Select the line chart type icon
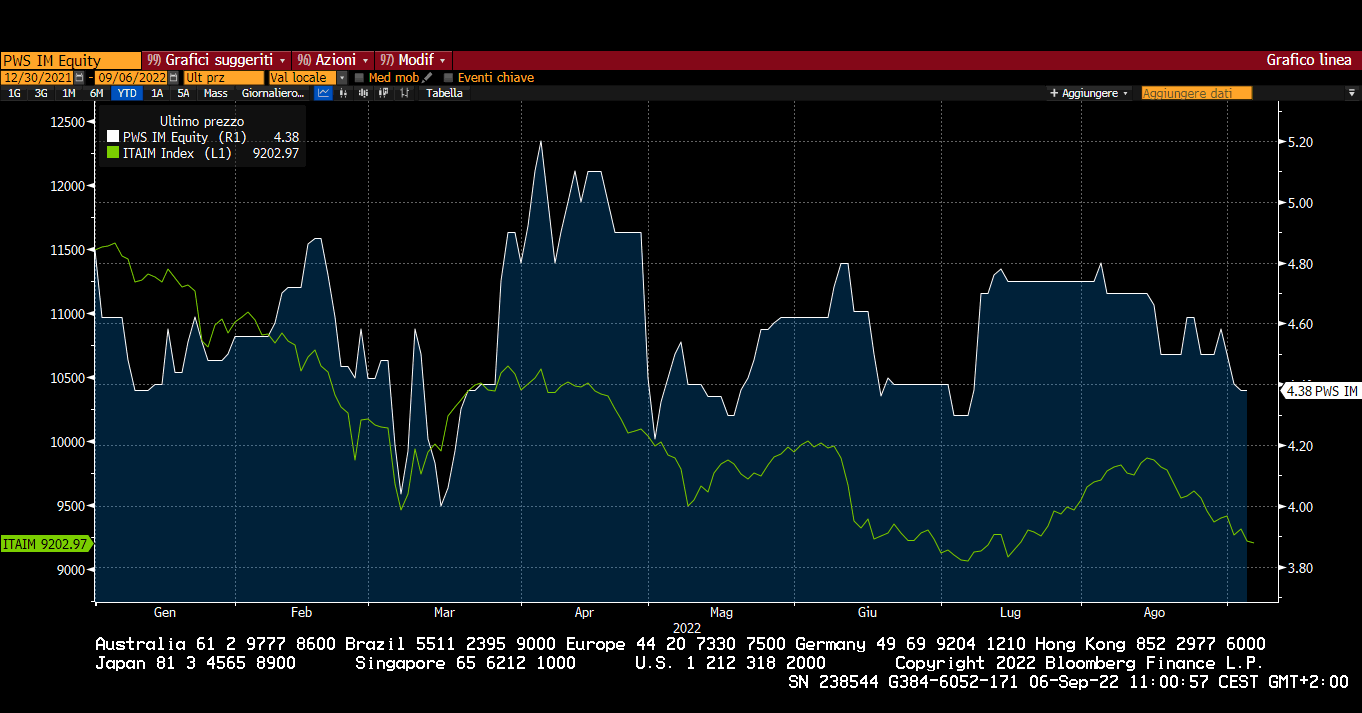The height and width of the screenshot is (713, 1362). click(323, 93)
